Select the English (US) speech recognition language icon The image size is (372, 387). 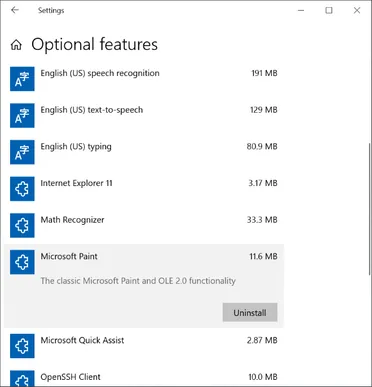(x=22, y=79)
